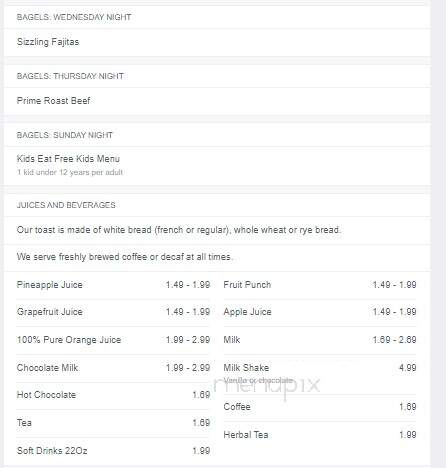Click the Juices and Beverages section heading

pyautogui.click(x=66, y=205)
